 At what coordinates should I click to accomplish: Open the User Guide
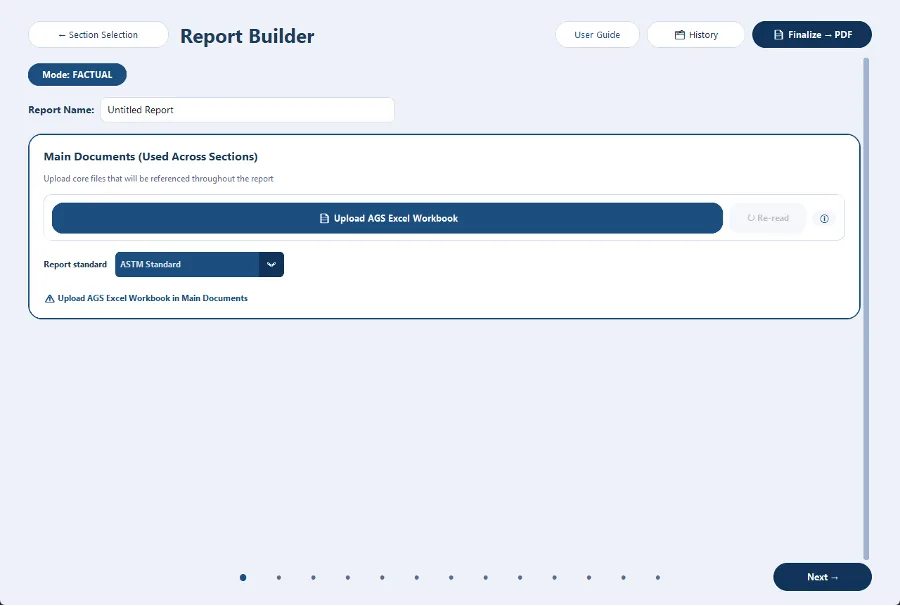click(597, 34)
